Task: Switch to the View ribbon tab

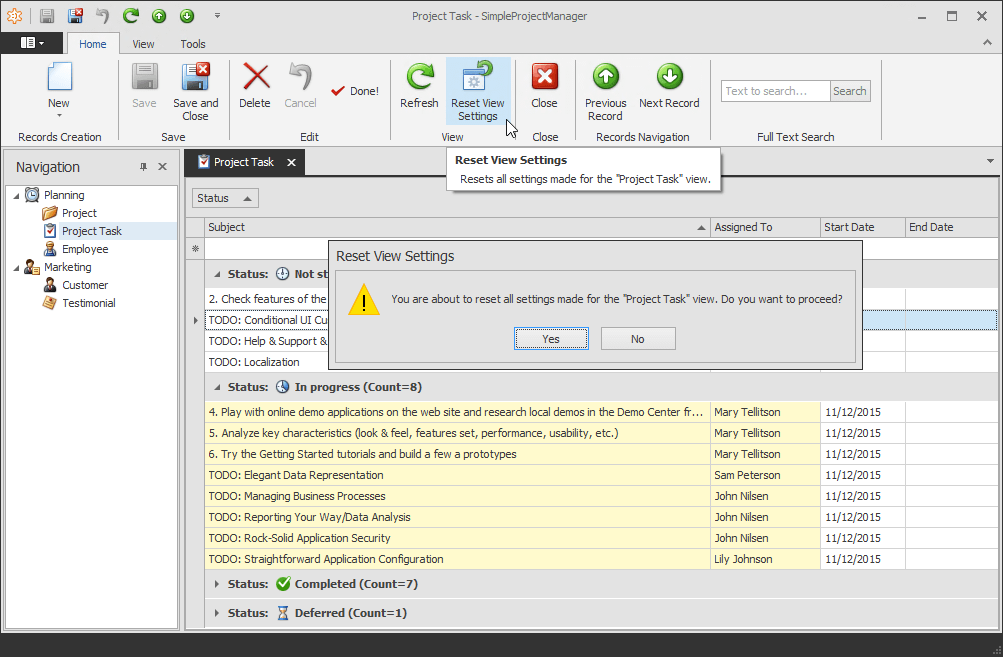Action: 143,44
